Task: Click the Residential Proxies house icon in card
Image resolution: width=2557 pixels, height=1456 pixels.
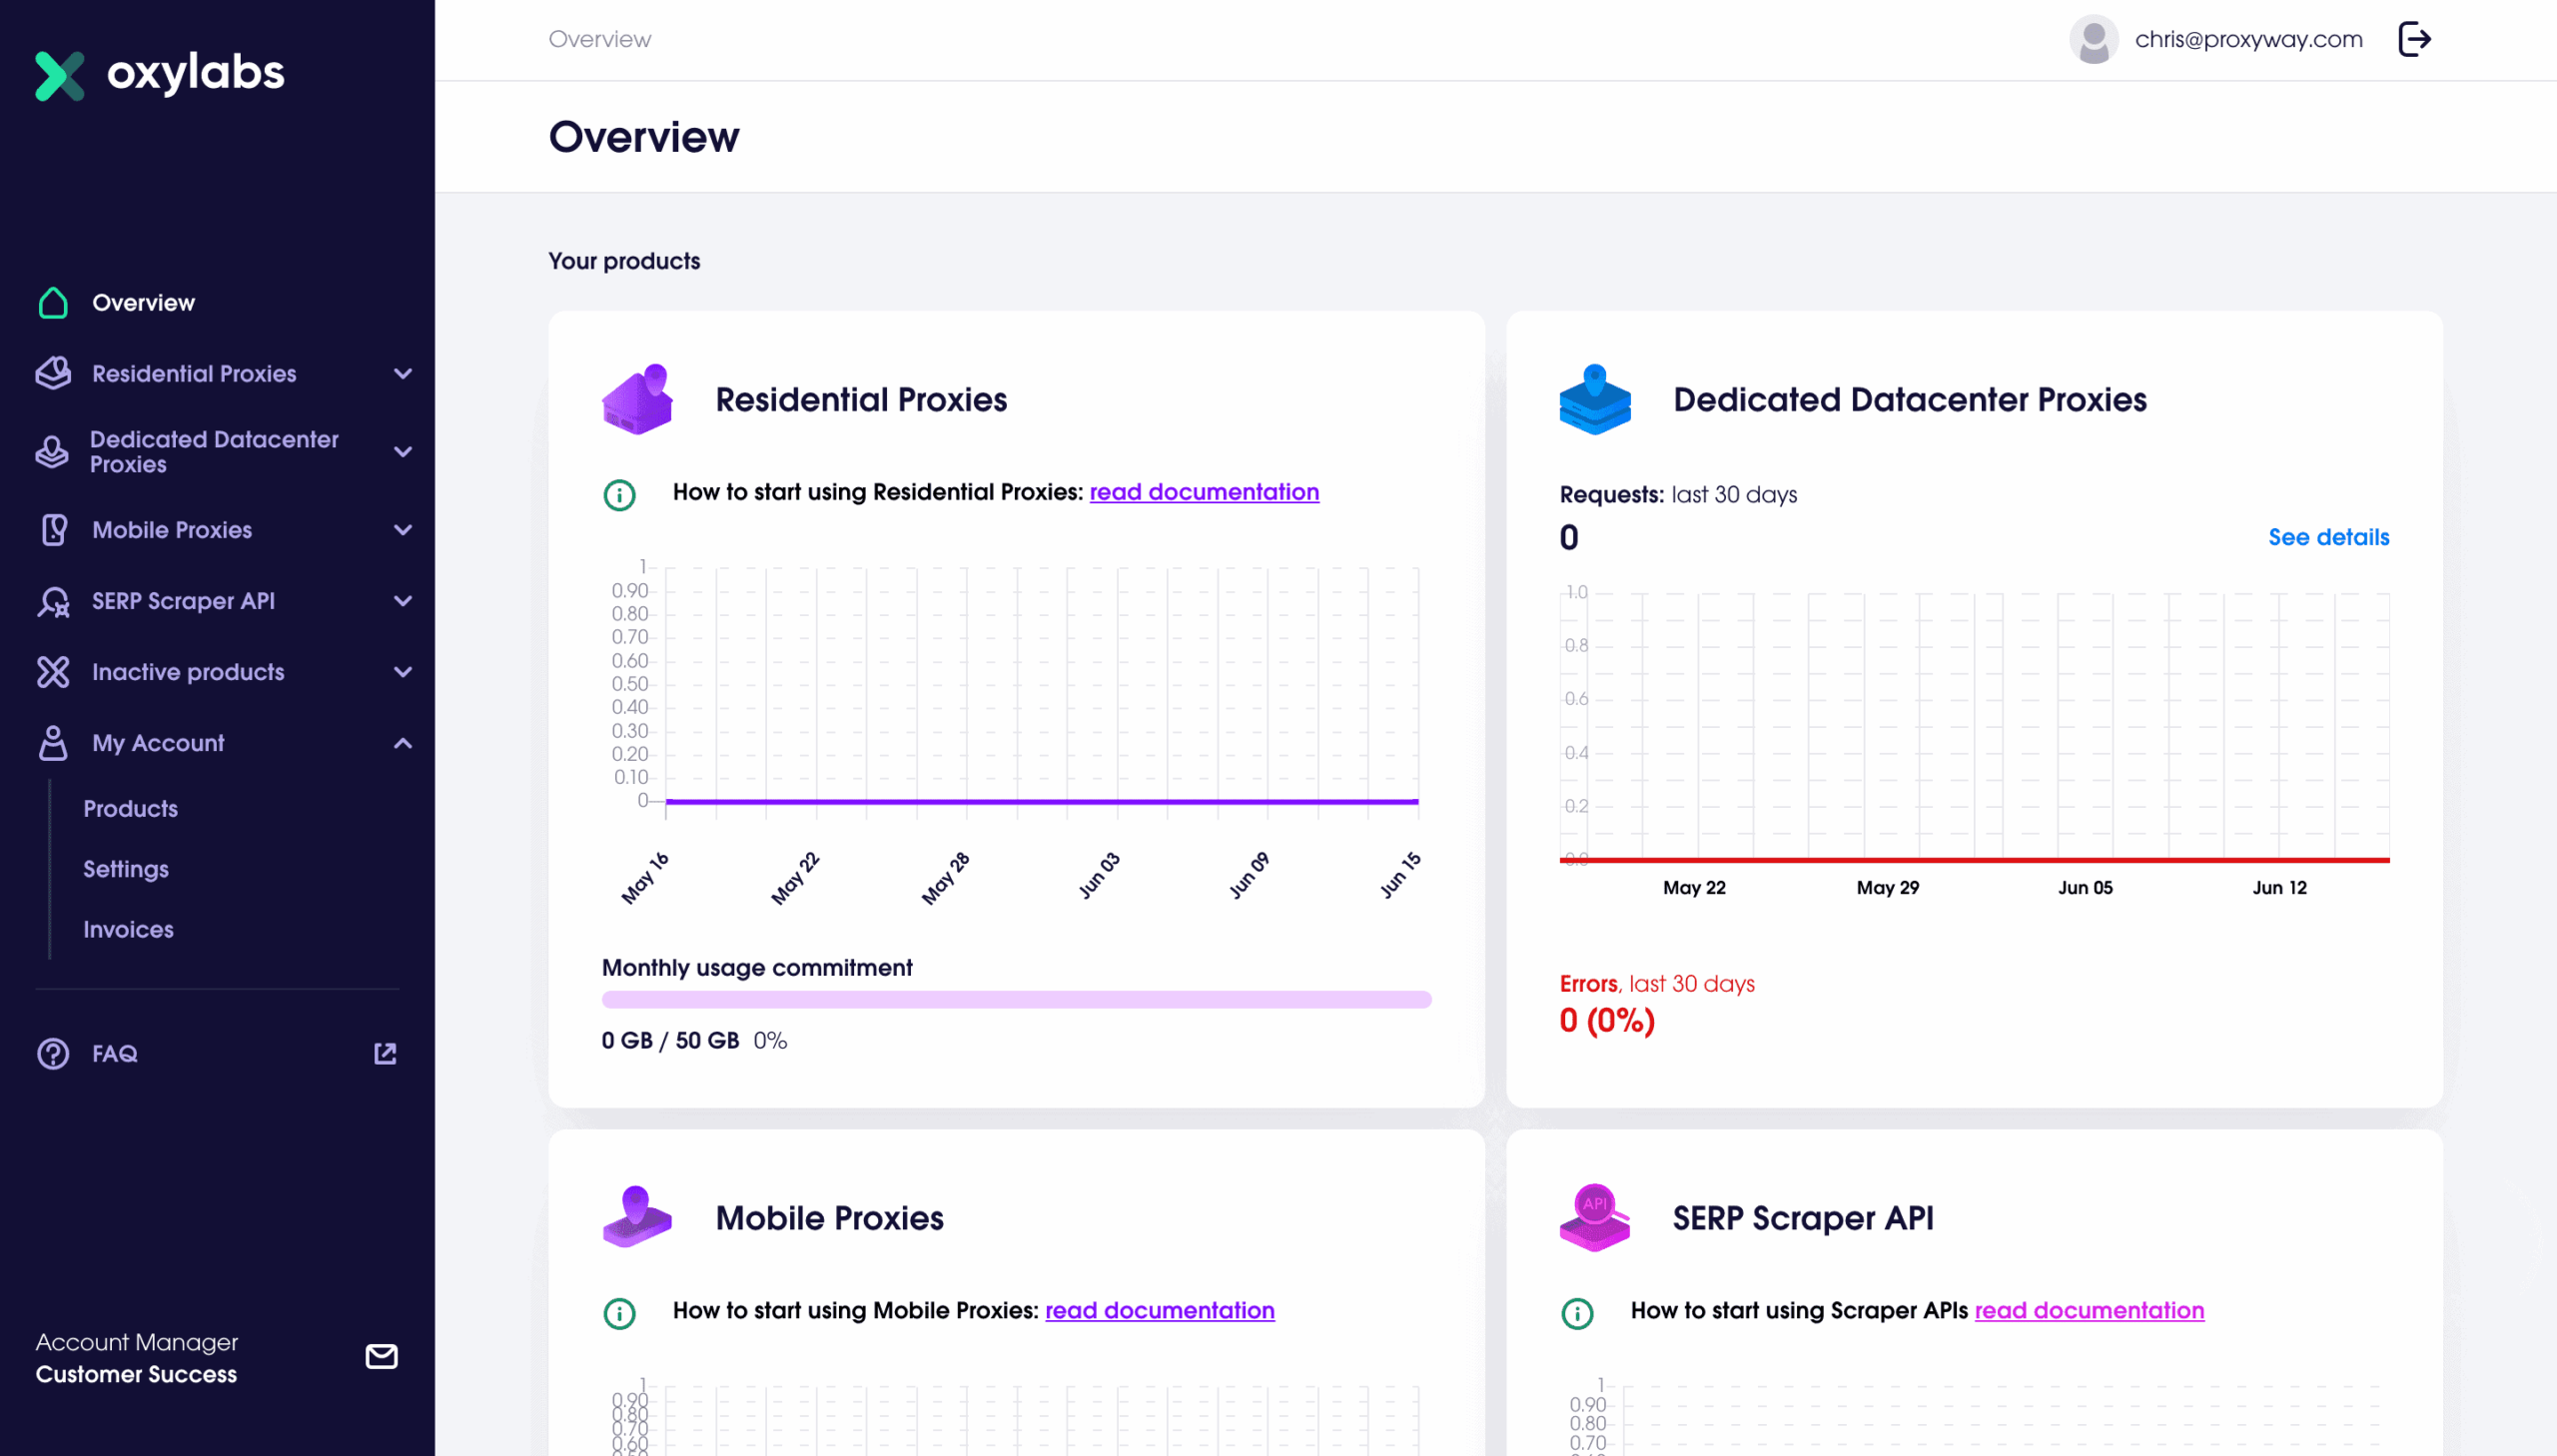Action: [x=637, y=399]
